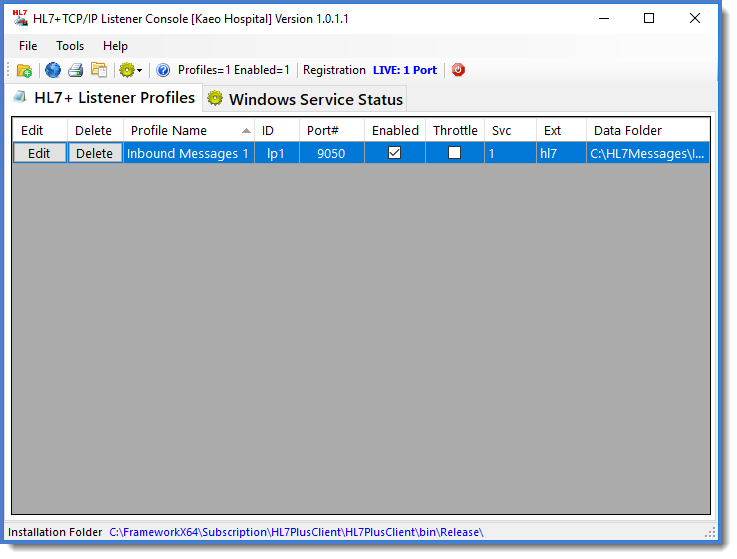Click the red power exit icon
The image size is (737, 559).
(458, 70)
